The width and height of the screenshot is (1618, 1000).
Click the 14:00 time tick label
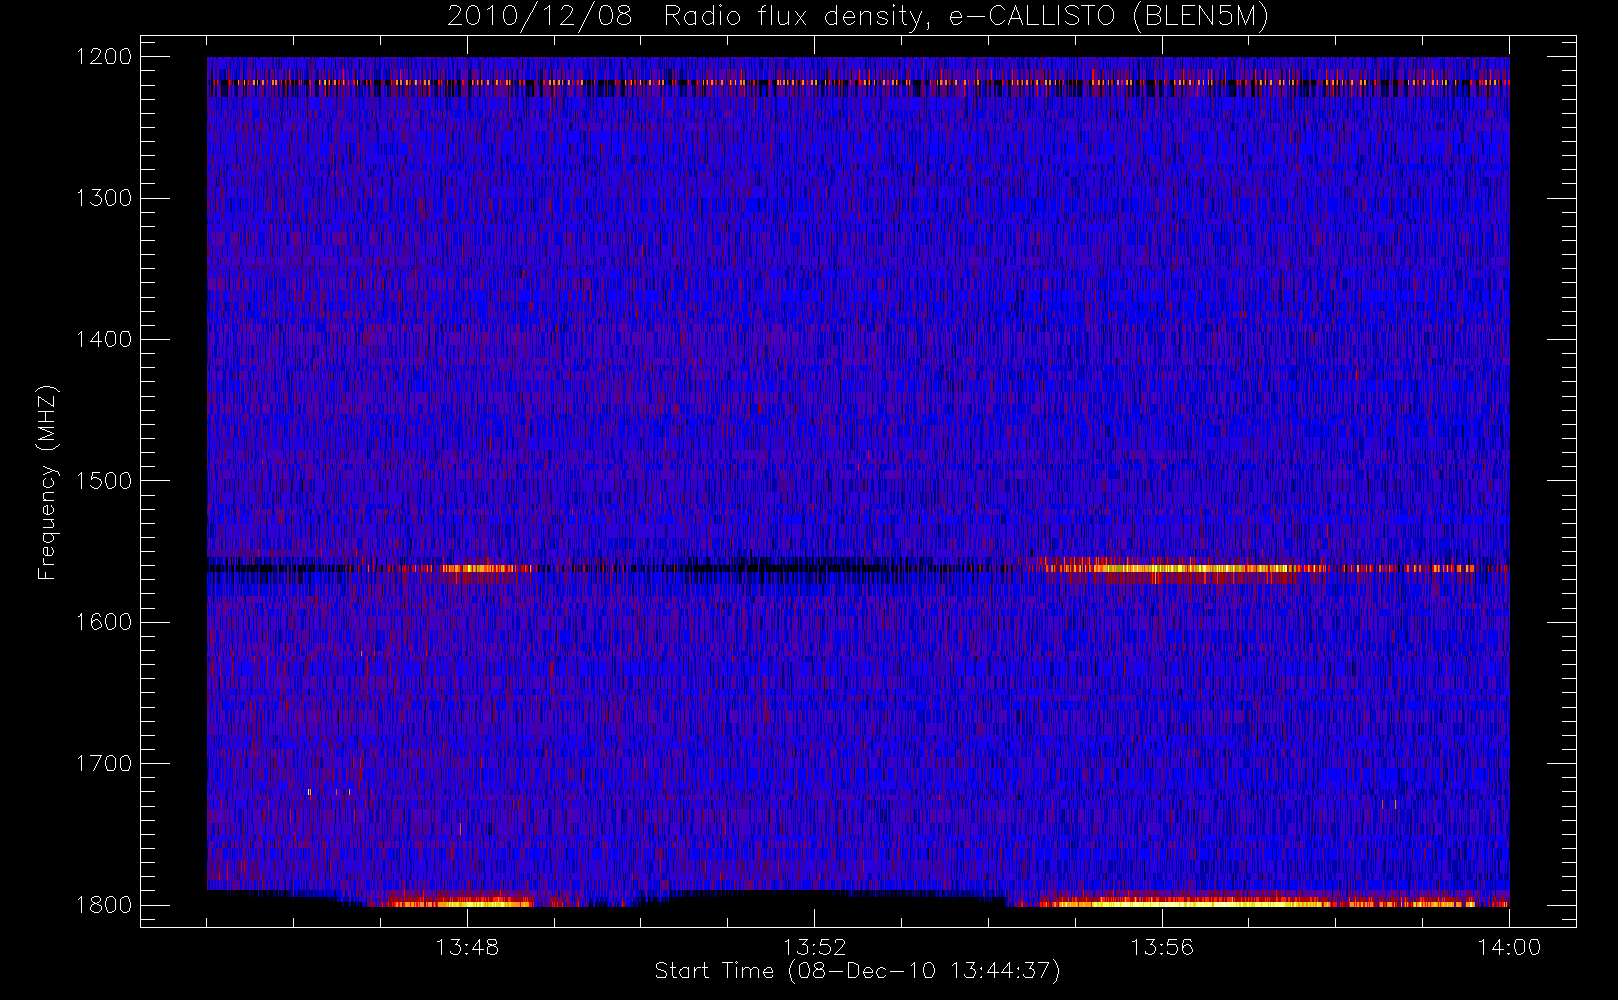(1509, 947)
